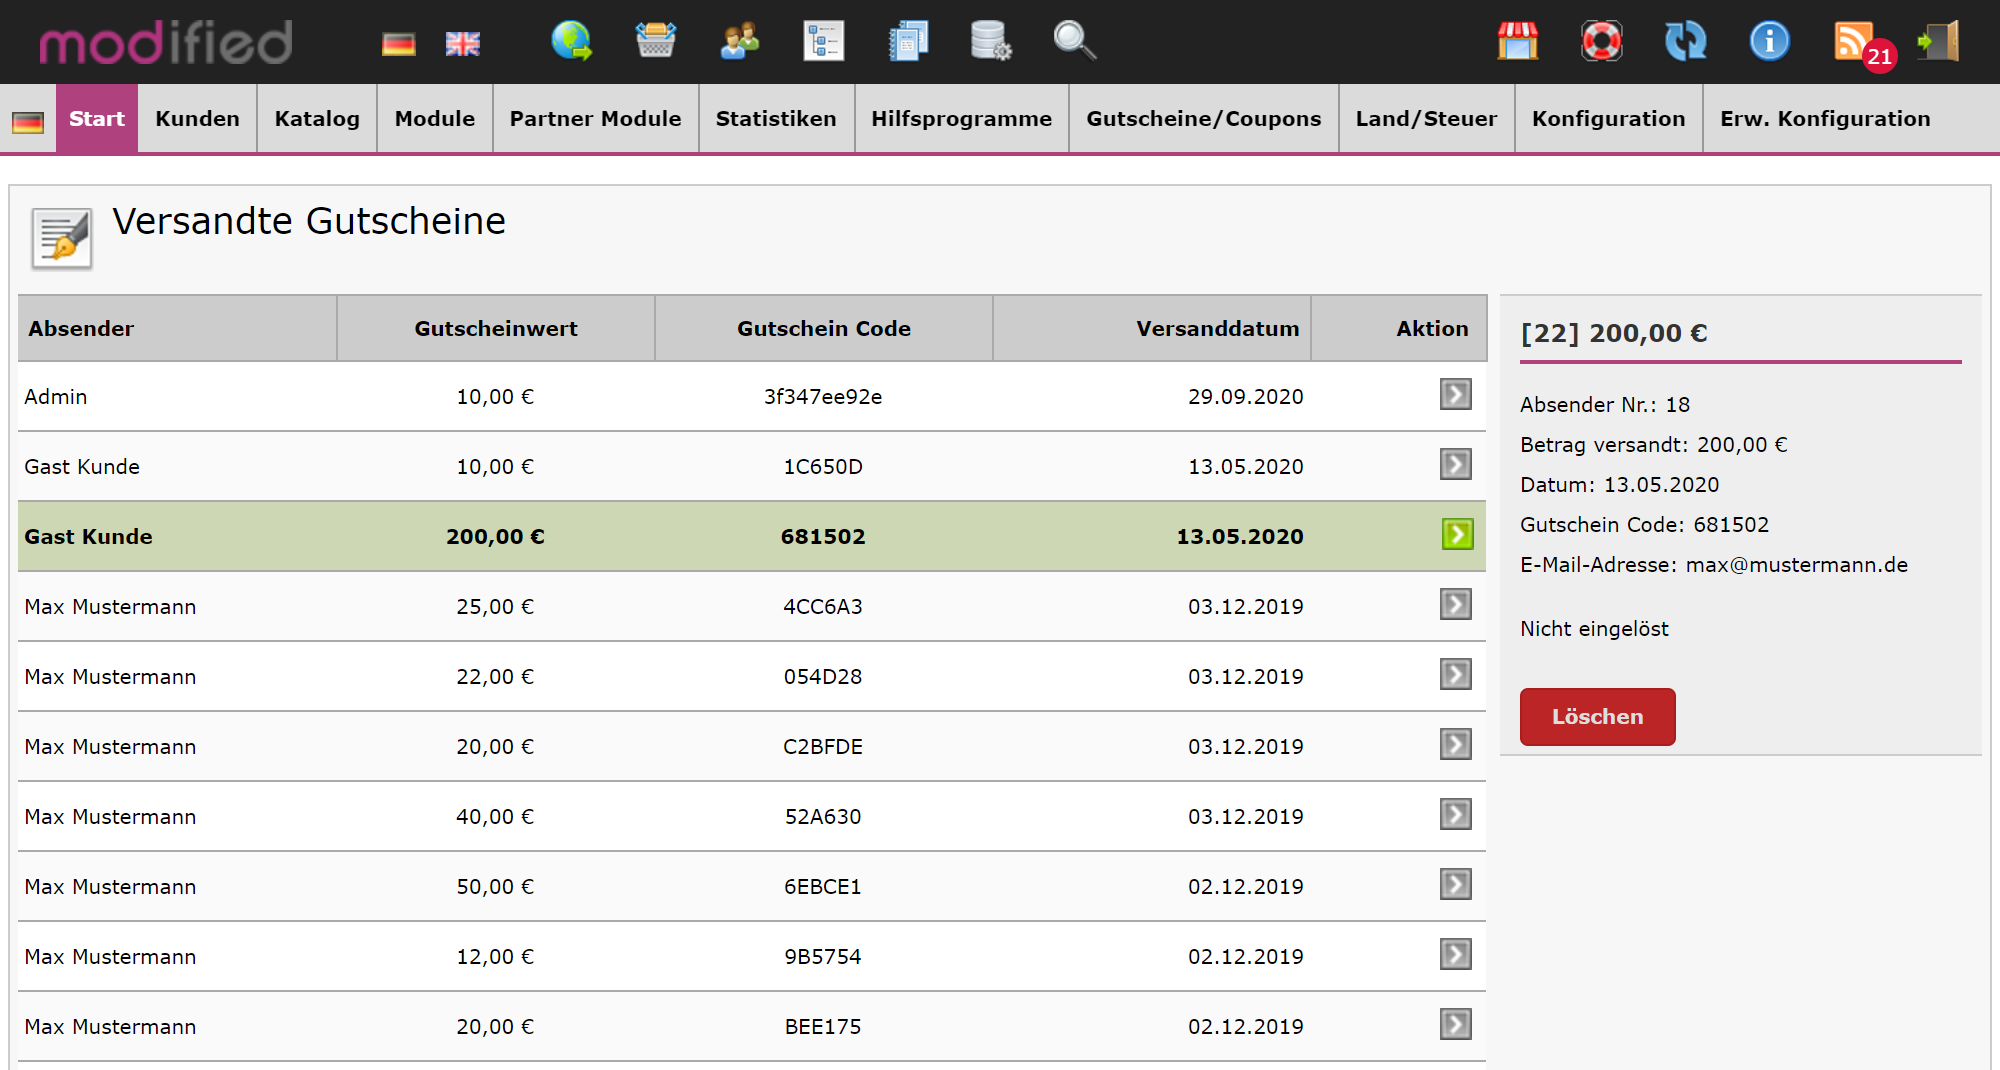Select voucher row with code 3f347ee92e
The width and height of the screenshot is (2000, 1070).
822,397
